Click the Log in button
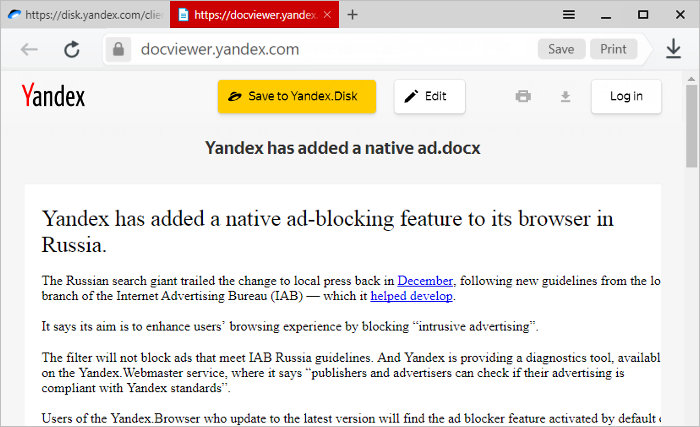The image size is (700, 427). (x=626, y=96)
